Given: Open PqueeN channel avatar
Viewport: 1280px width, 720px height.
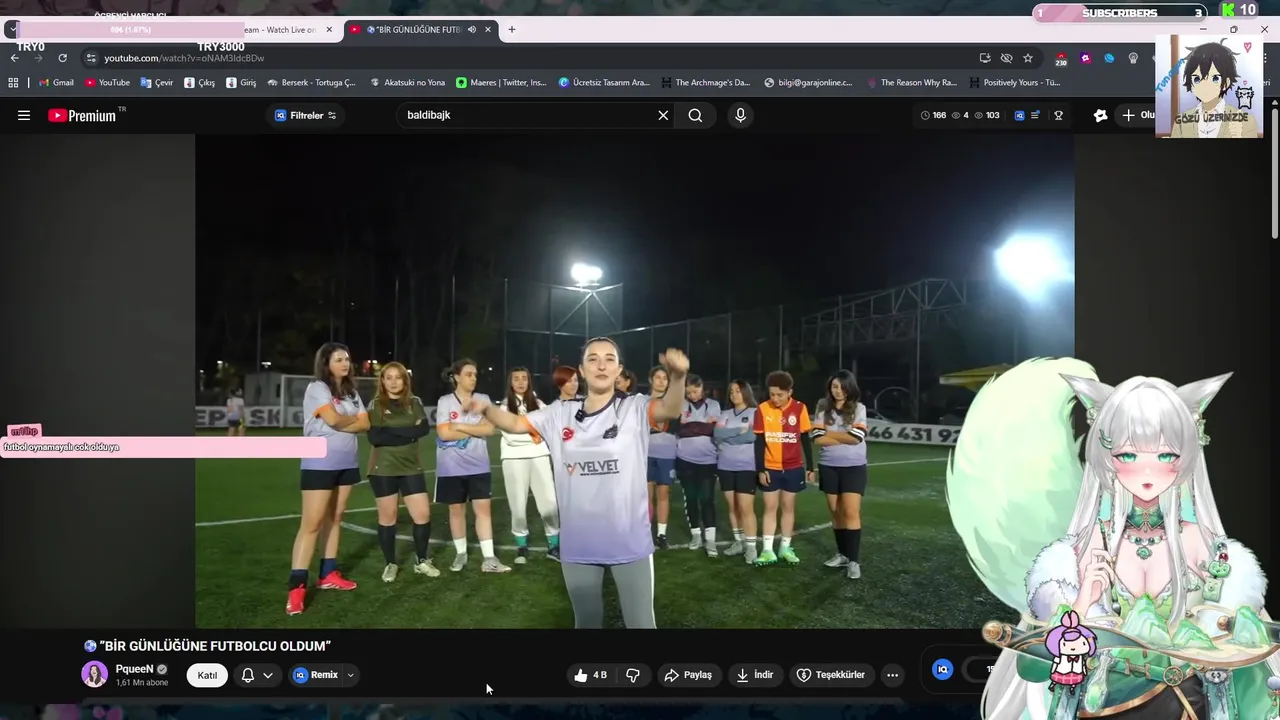Looking at the screenshot, I should tap(94, 674).
